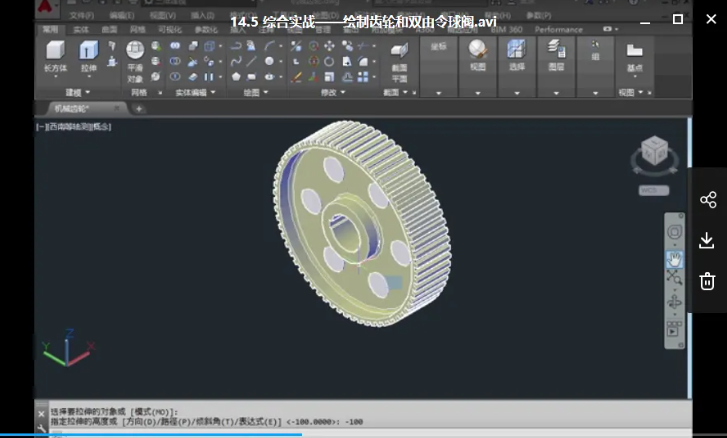Download the video using the download icon

coord(707,240)
